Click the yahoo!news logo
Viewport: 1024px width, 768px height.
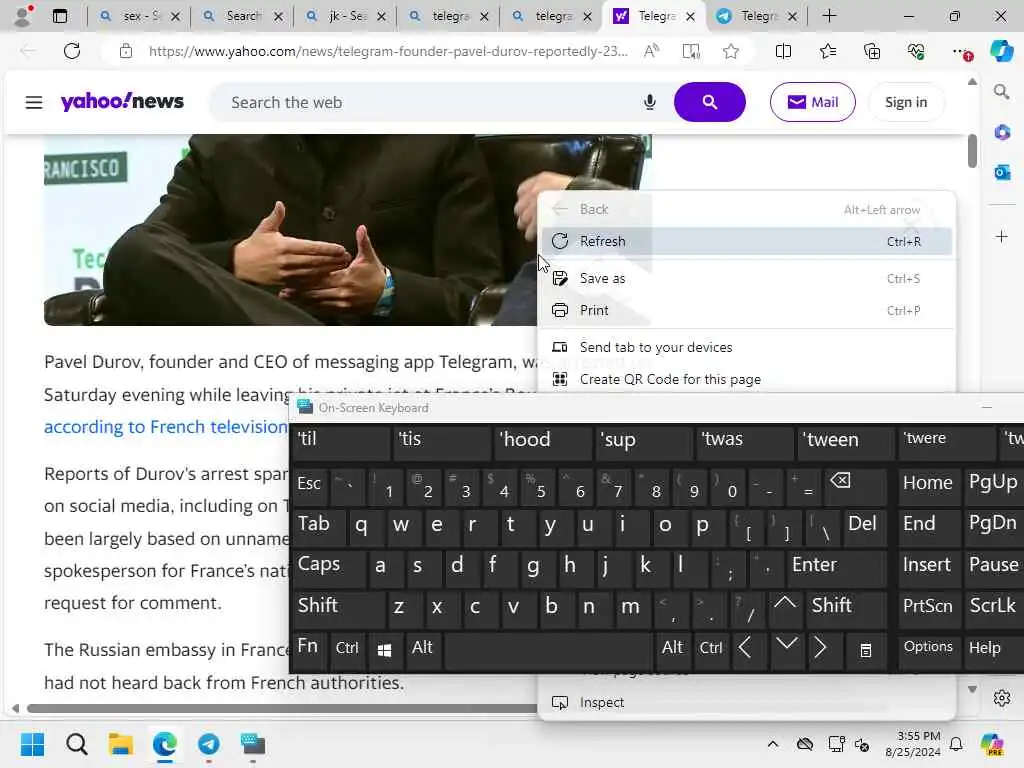pyautogui.click(x=122, y=101)
